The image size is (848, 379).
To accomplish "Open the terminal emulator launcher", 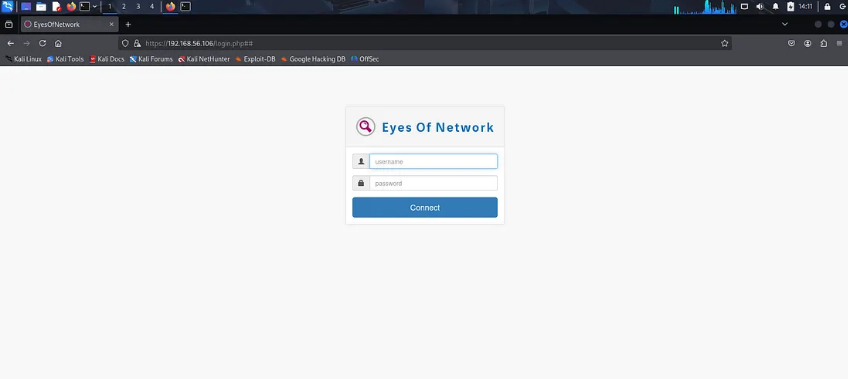I will [x=84, y=6].
